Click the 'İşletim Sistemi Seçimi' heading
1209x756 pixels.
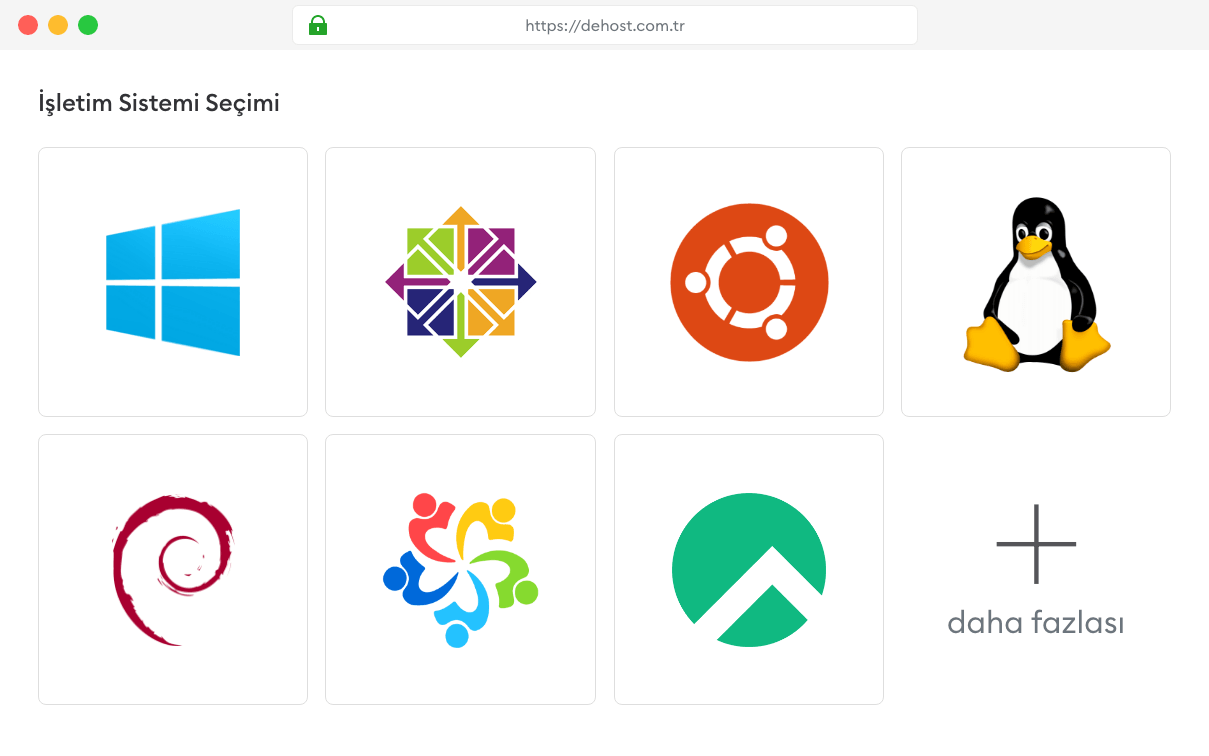click(159, 103)
